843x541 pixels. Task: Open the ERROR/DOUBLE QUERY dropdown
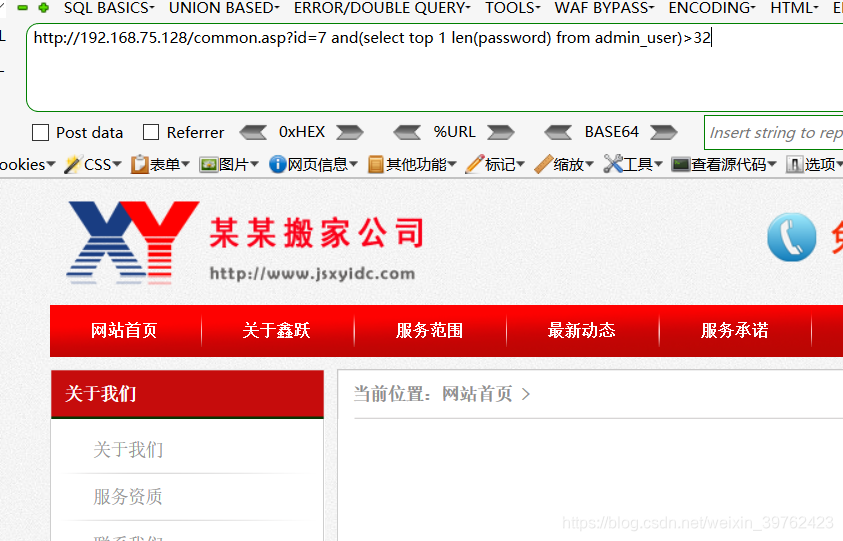coord(382,8)
